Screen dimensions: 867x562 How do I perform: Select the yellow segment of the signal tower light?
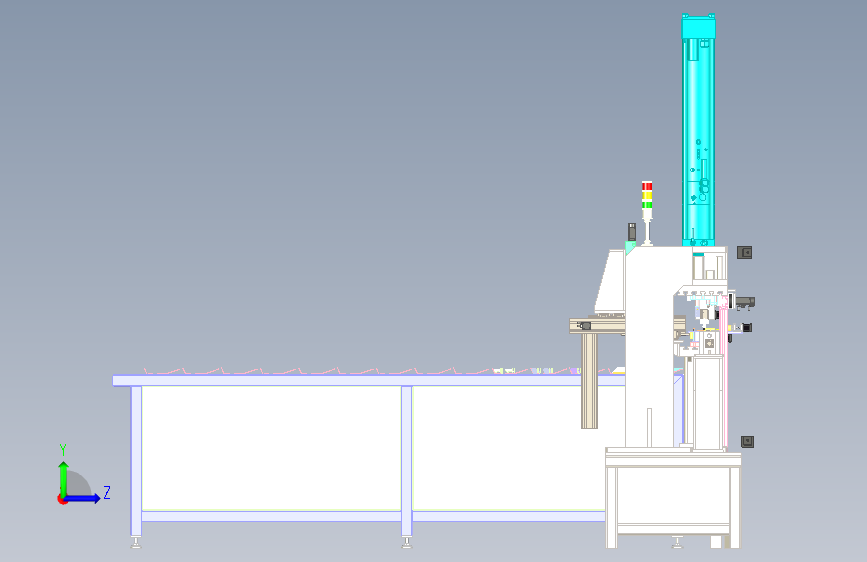tap(647, 195)
